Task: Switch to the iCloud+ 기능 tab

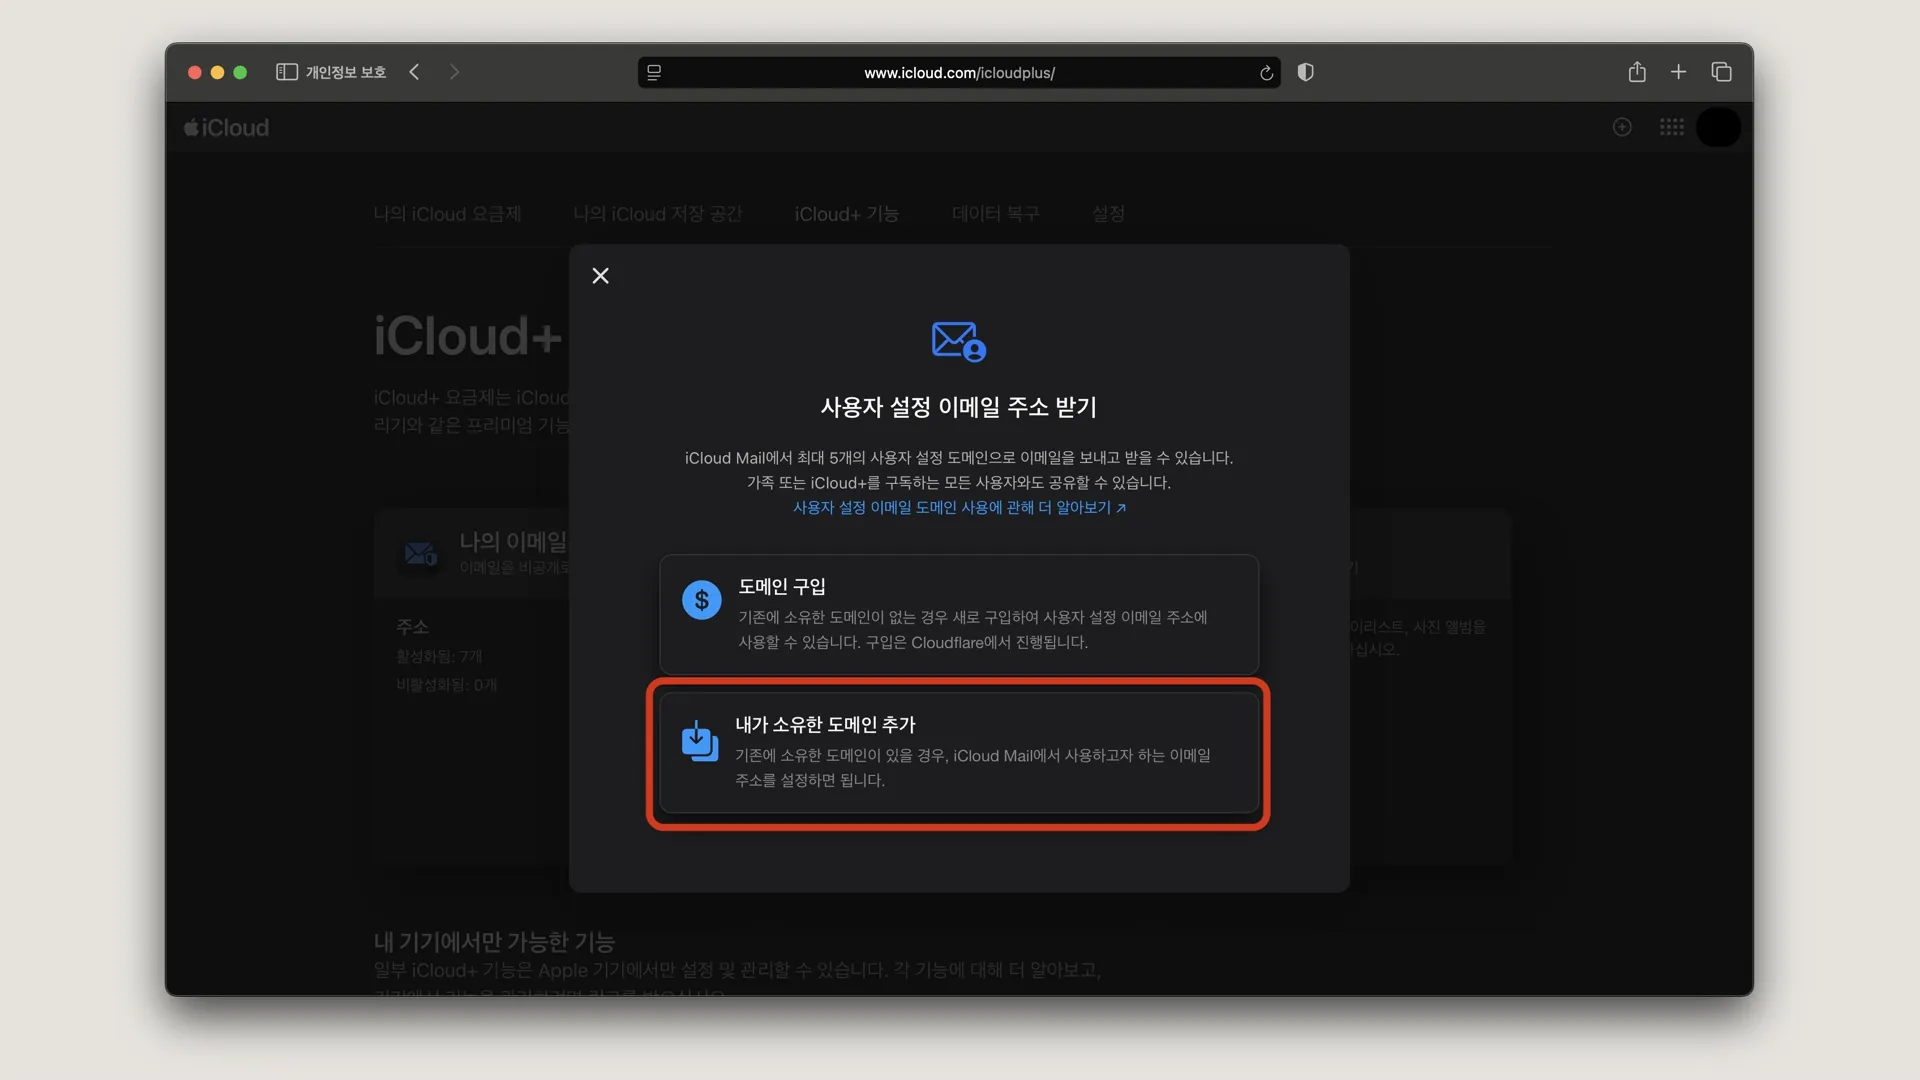Action: click(x=846, y=214)
